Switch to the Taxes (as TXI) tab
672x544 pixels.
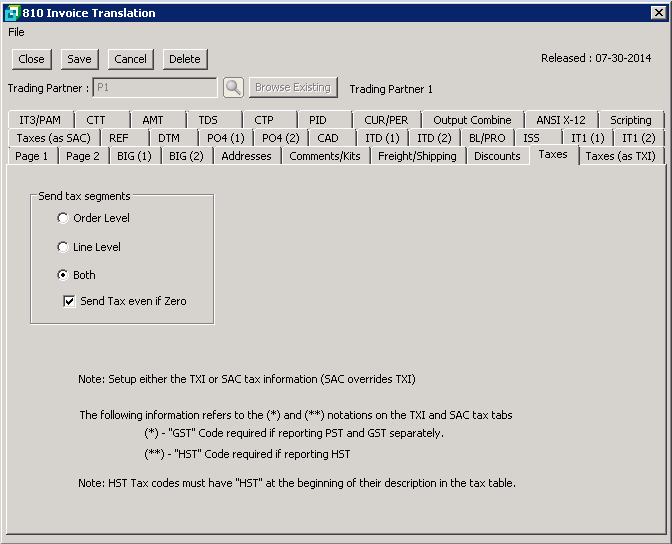(620, 156)
